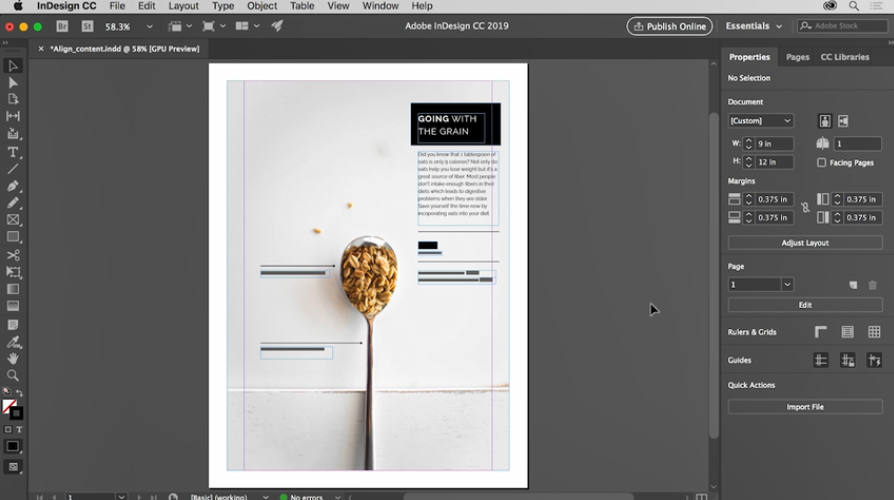
Task: Select the Zoom magnifier tool
Action: 13,375
